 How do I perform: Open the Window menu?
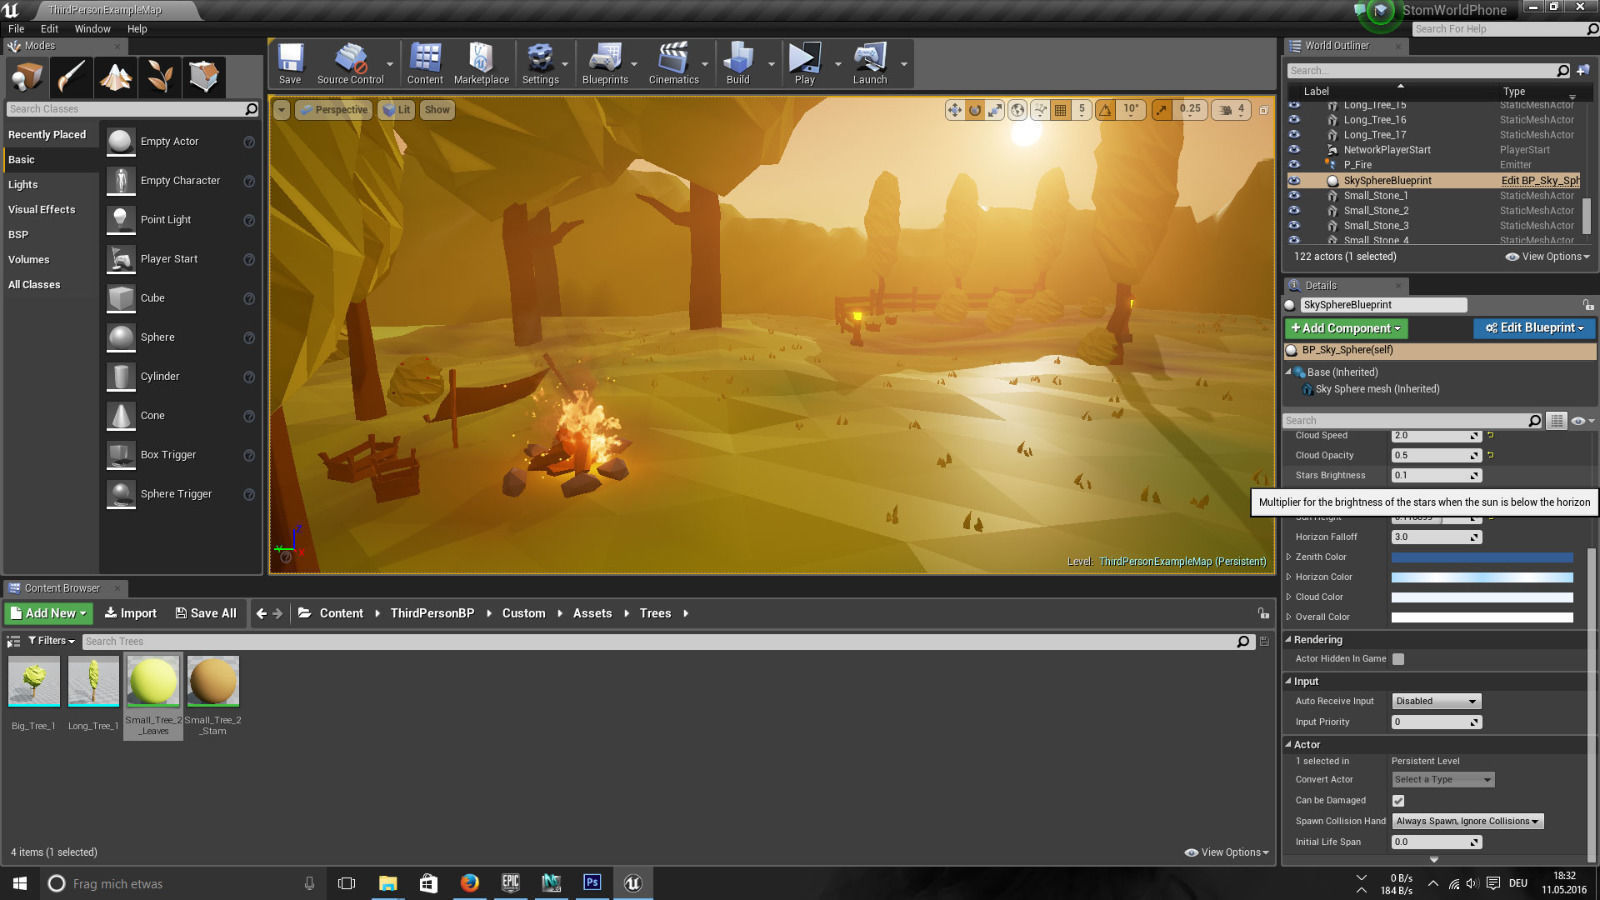coord(93,29)
